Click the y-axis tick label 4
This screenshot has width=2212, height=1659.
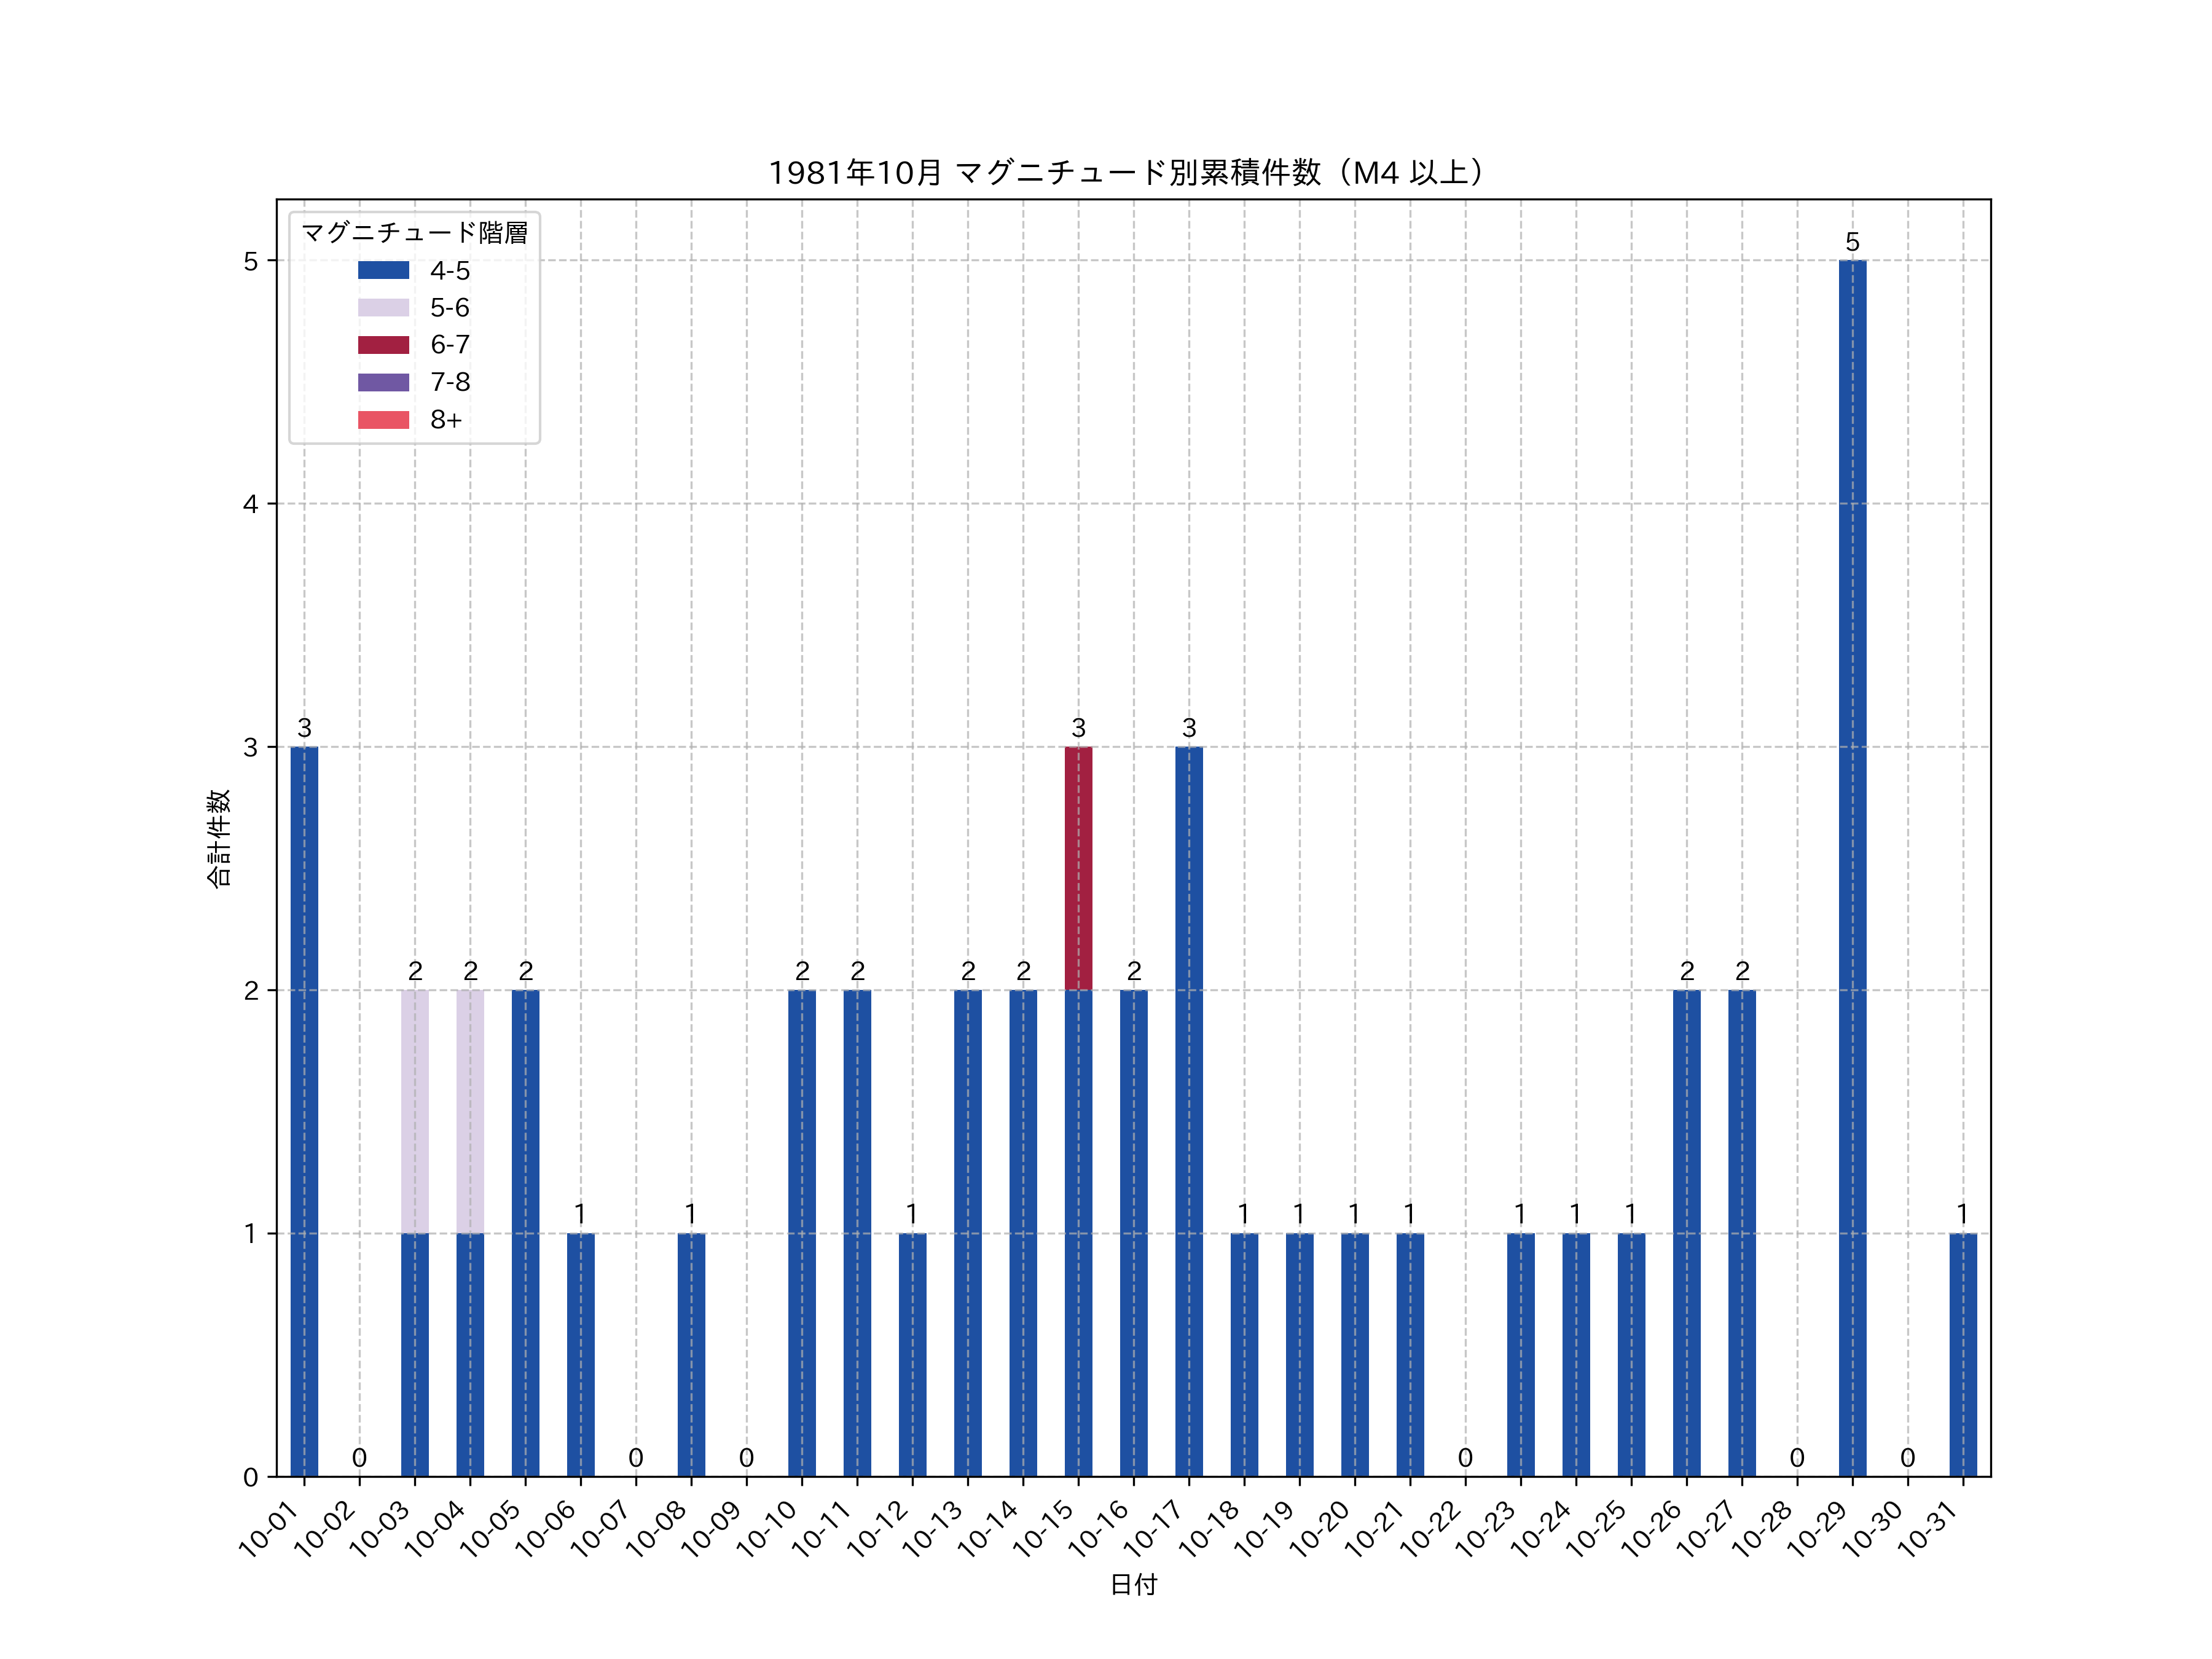coord(250,504)
